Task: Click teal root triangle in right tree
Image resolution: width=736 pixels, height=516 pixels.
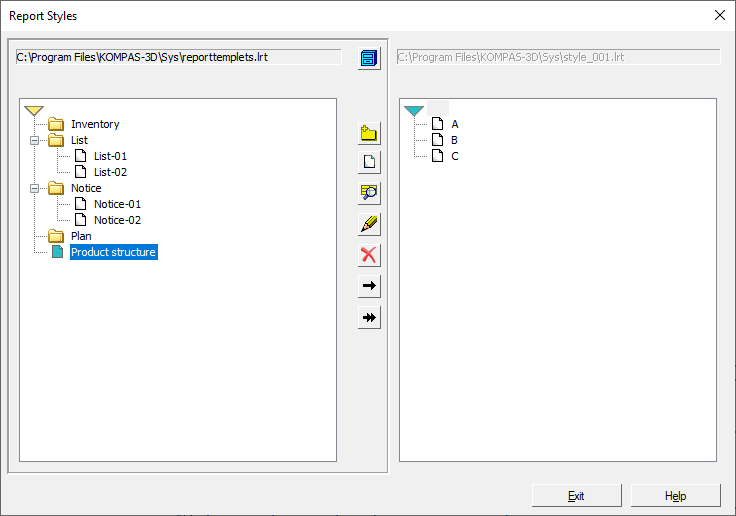Action: pyautogui.click(x=414, y=110)
